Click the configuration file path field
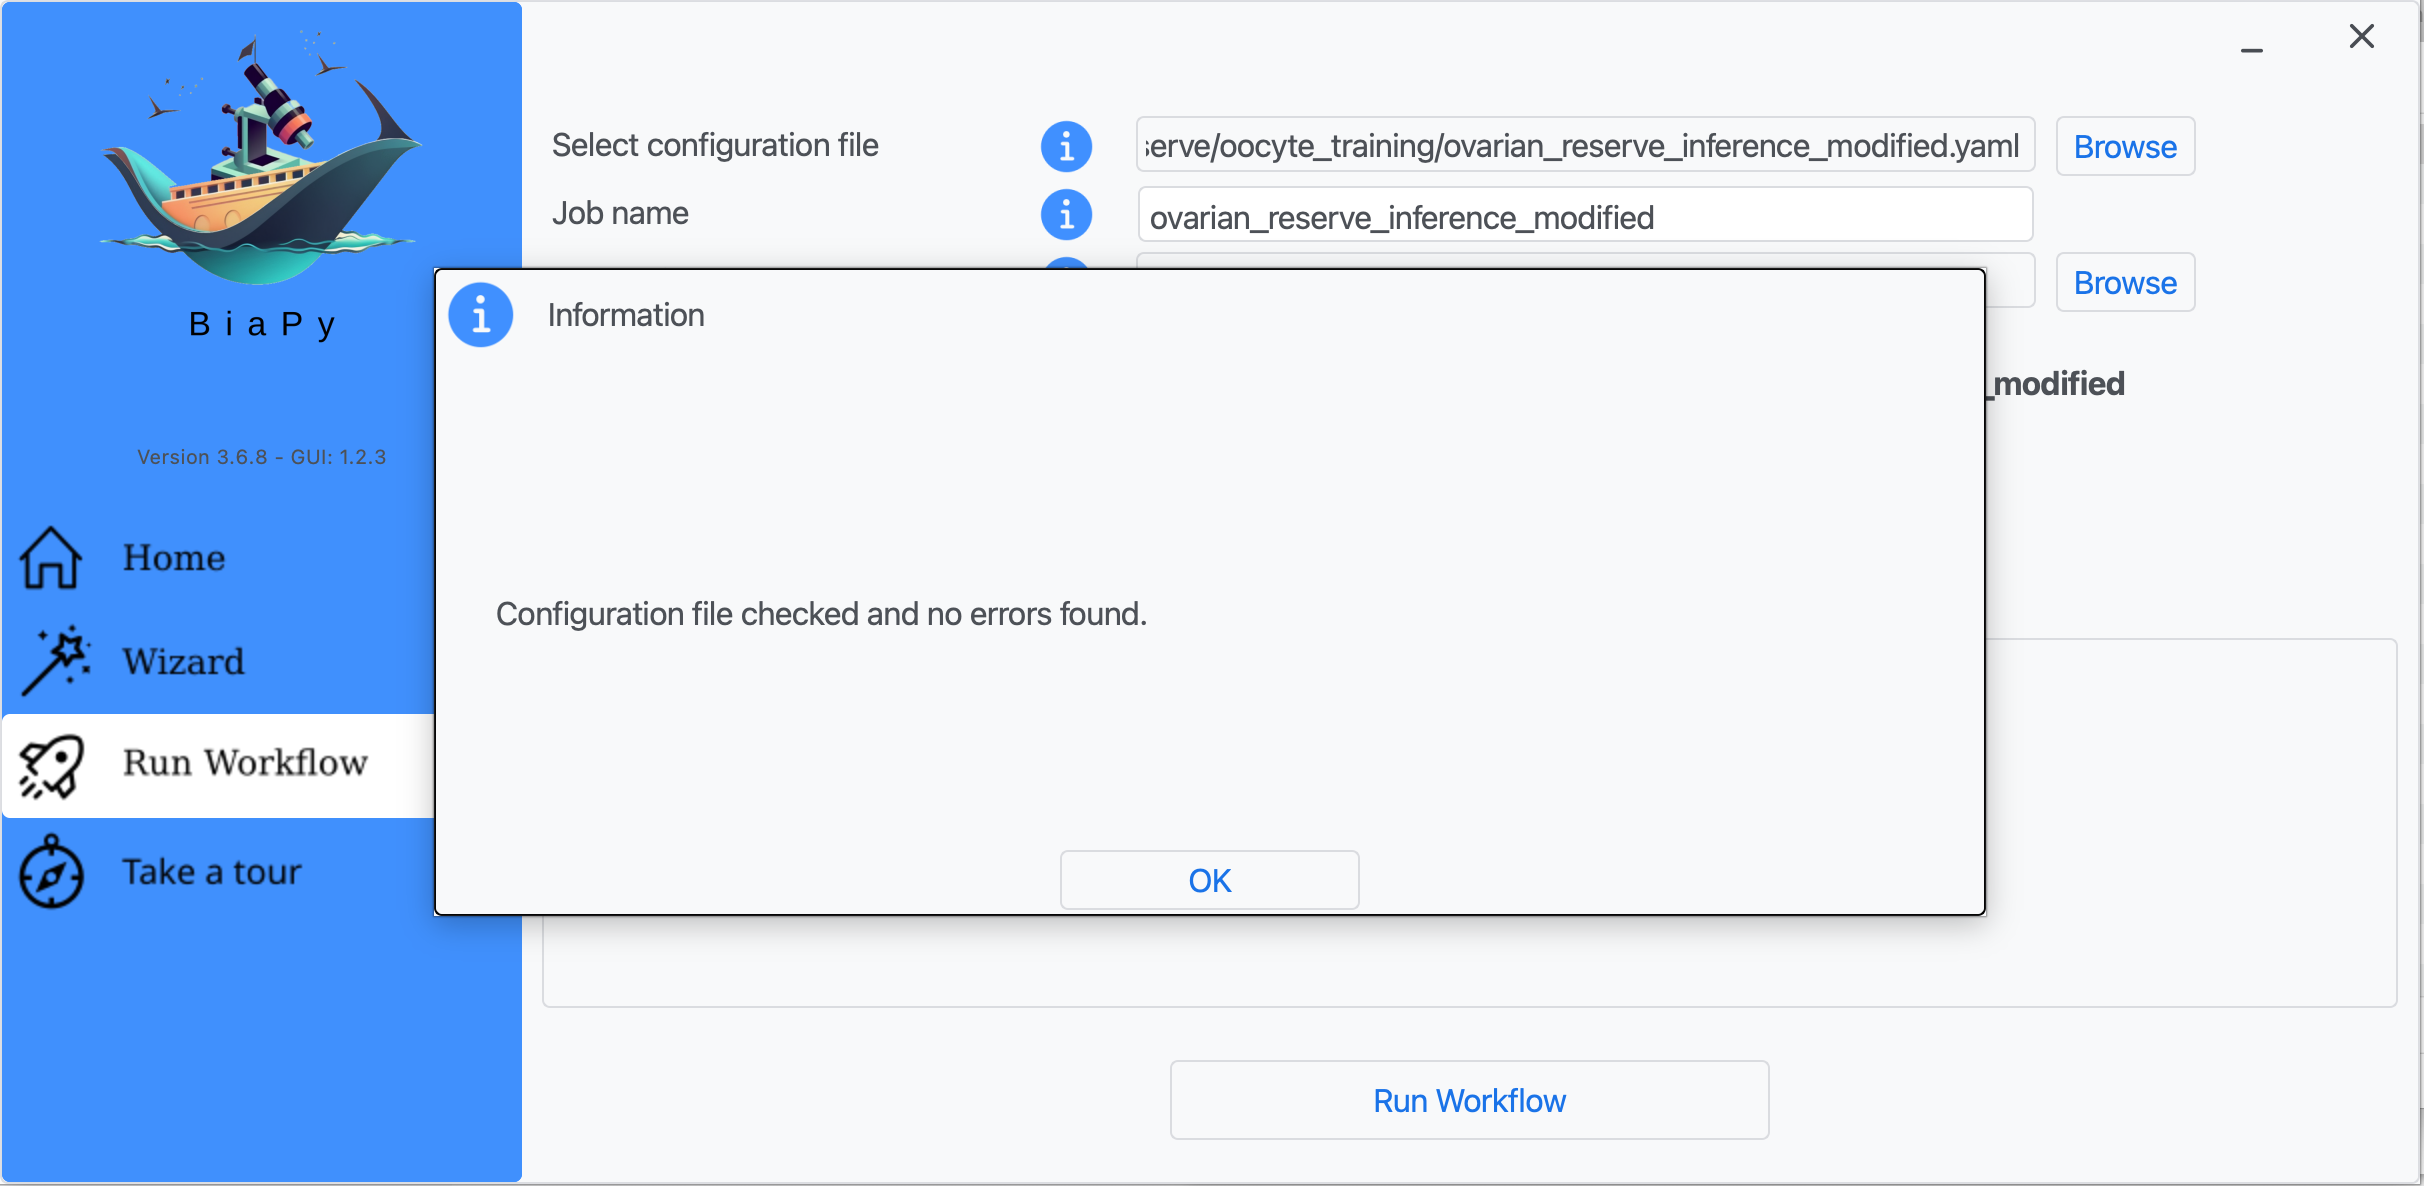This screenshot has width=2424, height=1186. click(1585, 146)
